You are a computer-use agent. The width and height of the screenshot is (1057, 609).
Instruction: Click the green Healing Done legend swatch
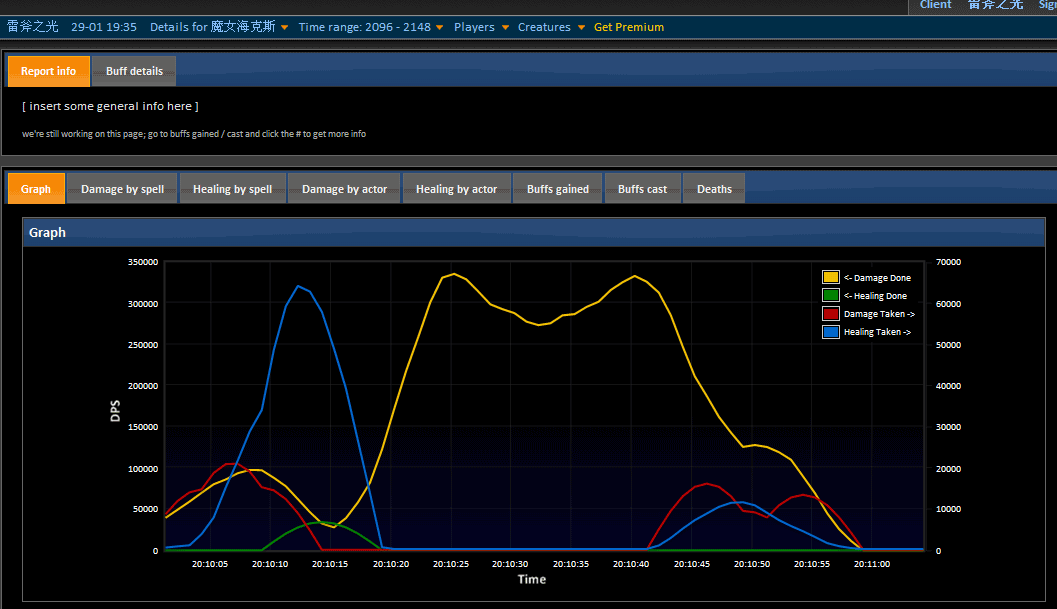tap(830, 295)
